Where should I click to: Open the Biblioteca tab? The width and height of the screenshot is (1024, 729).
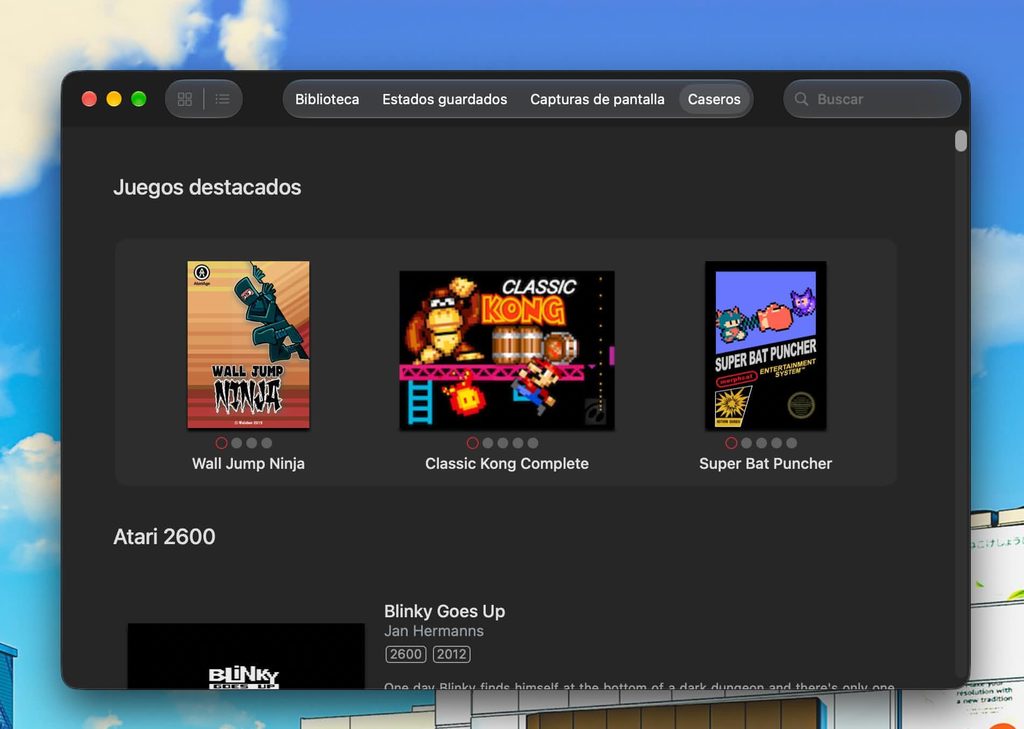[327, 99]
